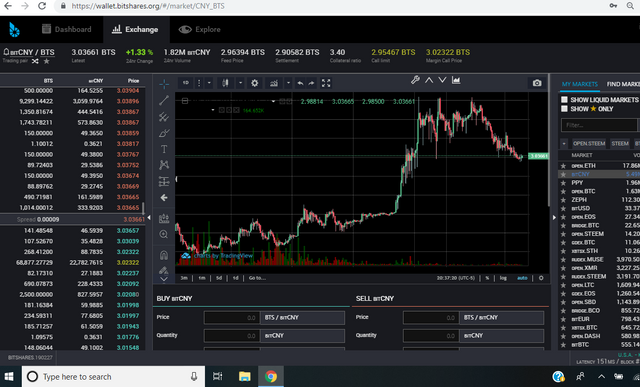Viewport: 640px width, 387px height.
Task: Enable Show Liquid Markets checkbox
Action: coord(564,100)
